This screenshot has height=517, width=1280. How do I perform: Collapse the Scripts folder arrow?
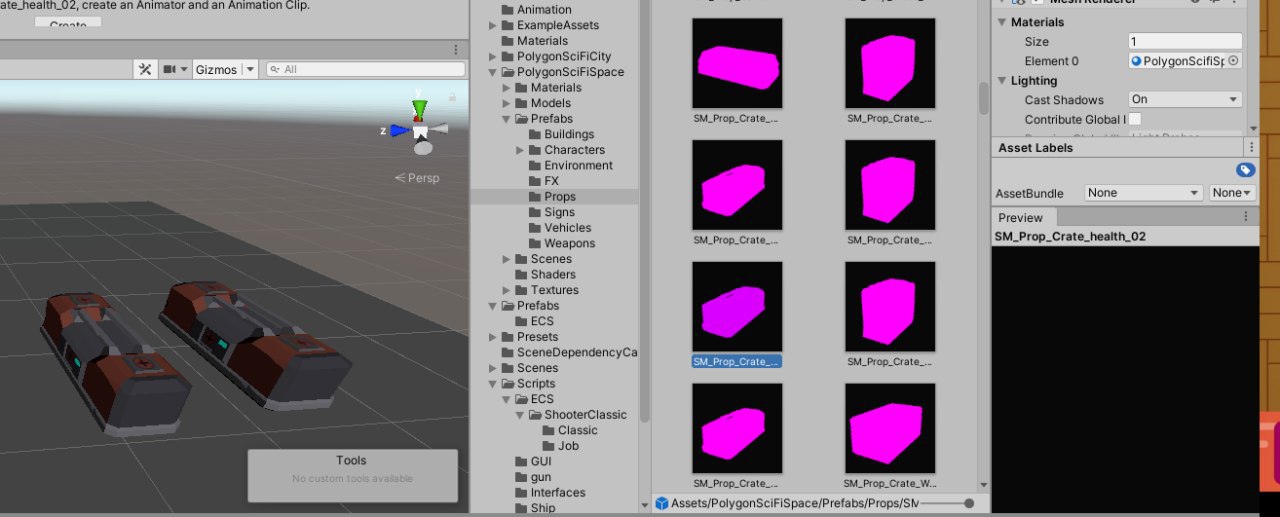tap(492, 384)
